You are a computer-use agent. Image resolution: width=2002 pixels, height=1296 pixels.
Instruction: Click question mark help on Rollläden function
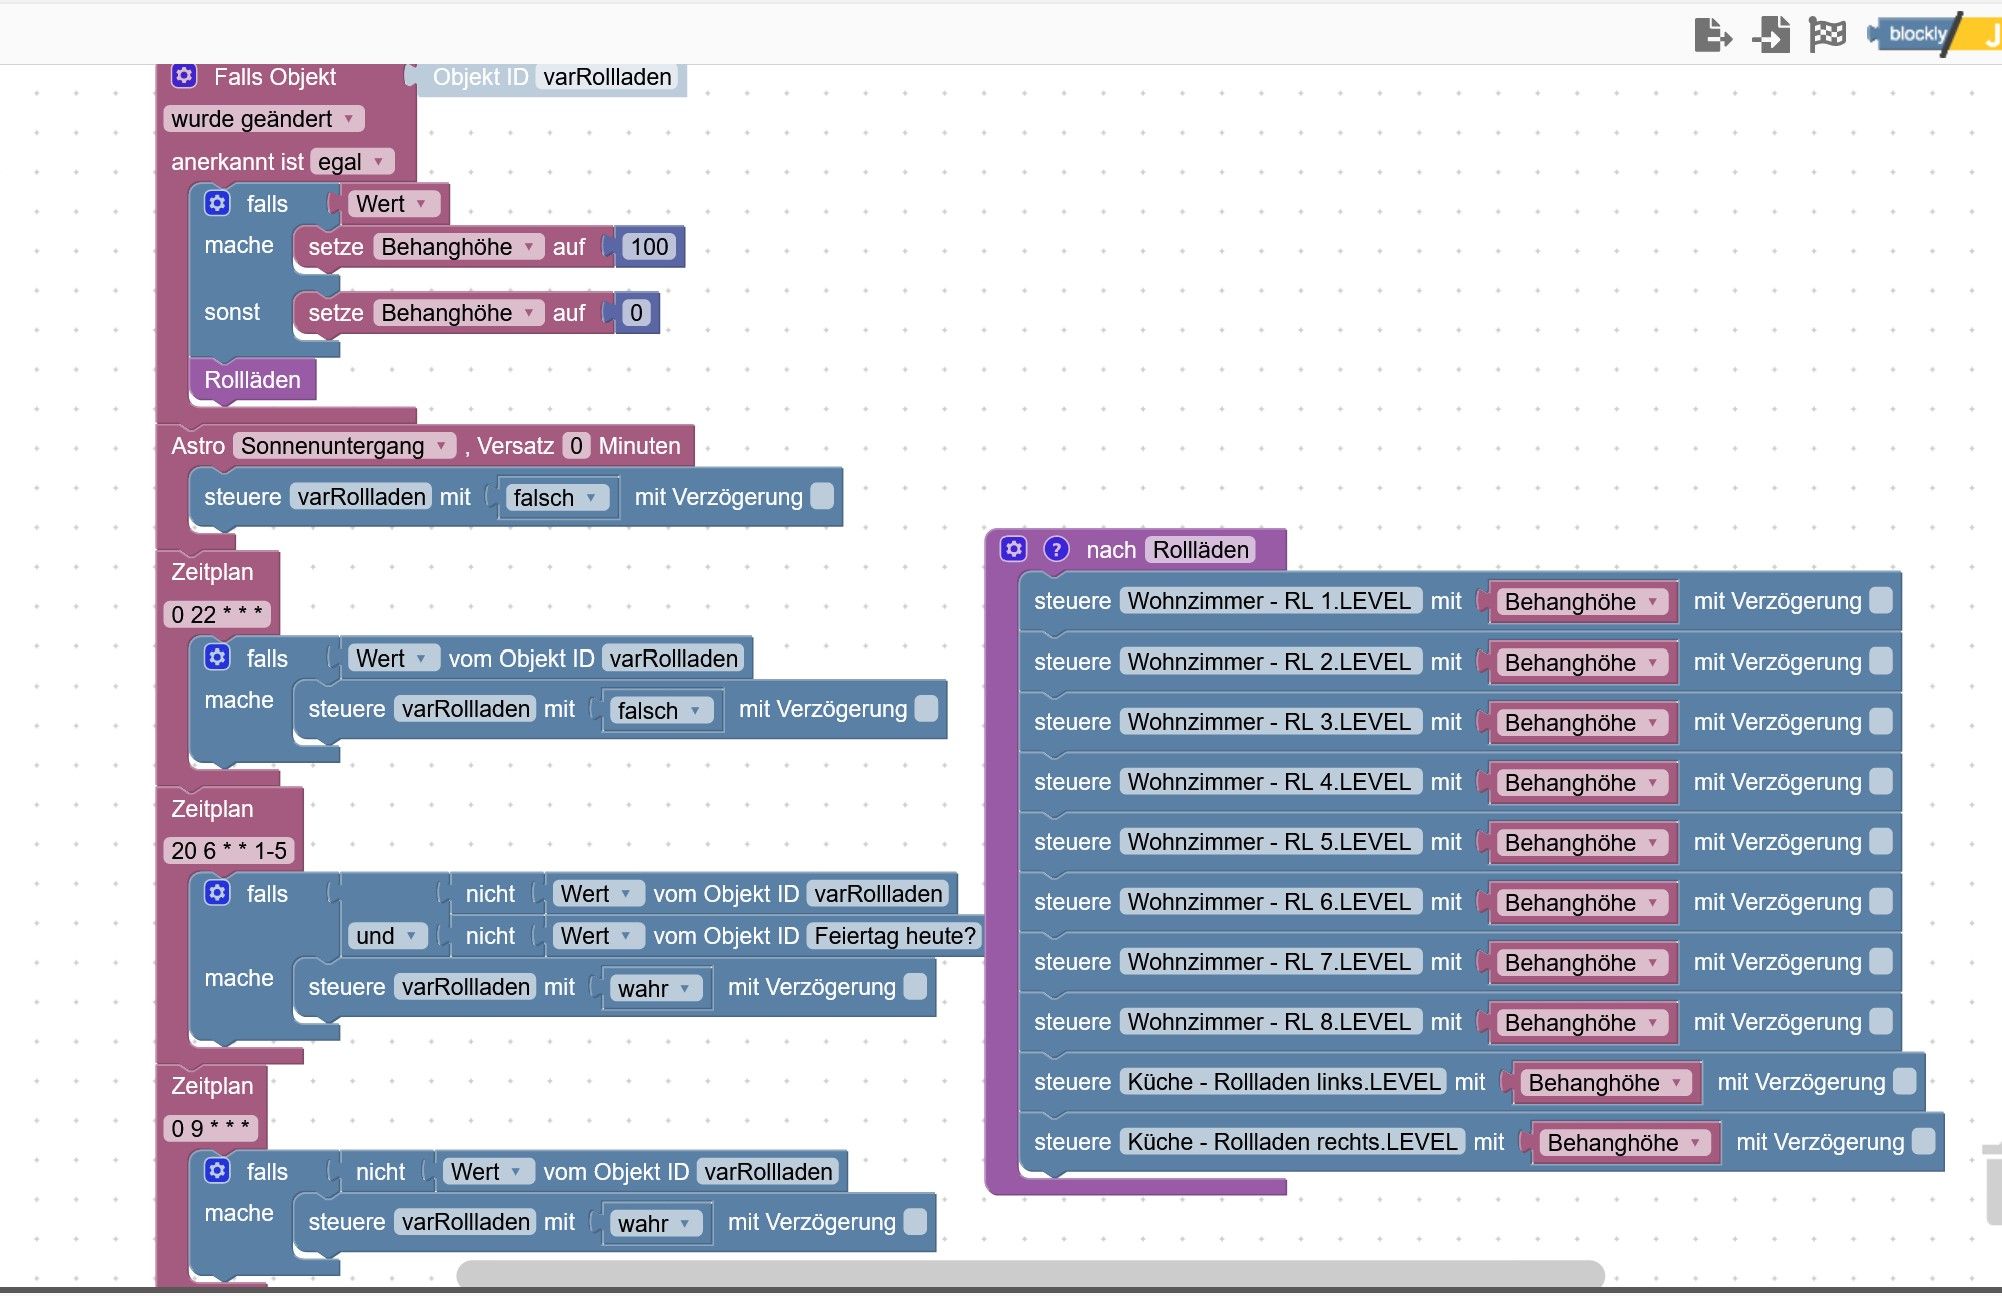[1056, 549]
